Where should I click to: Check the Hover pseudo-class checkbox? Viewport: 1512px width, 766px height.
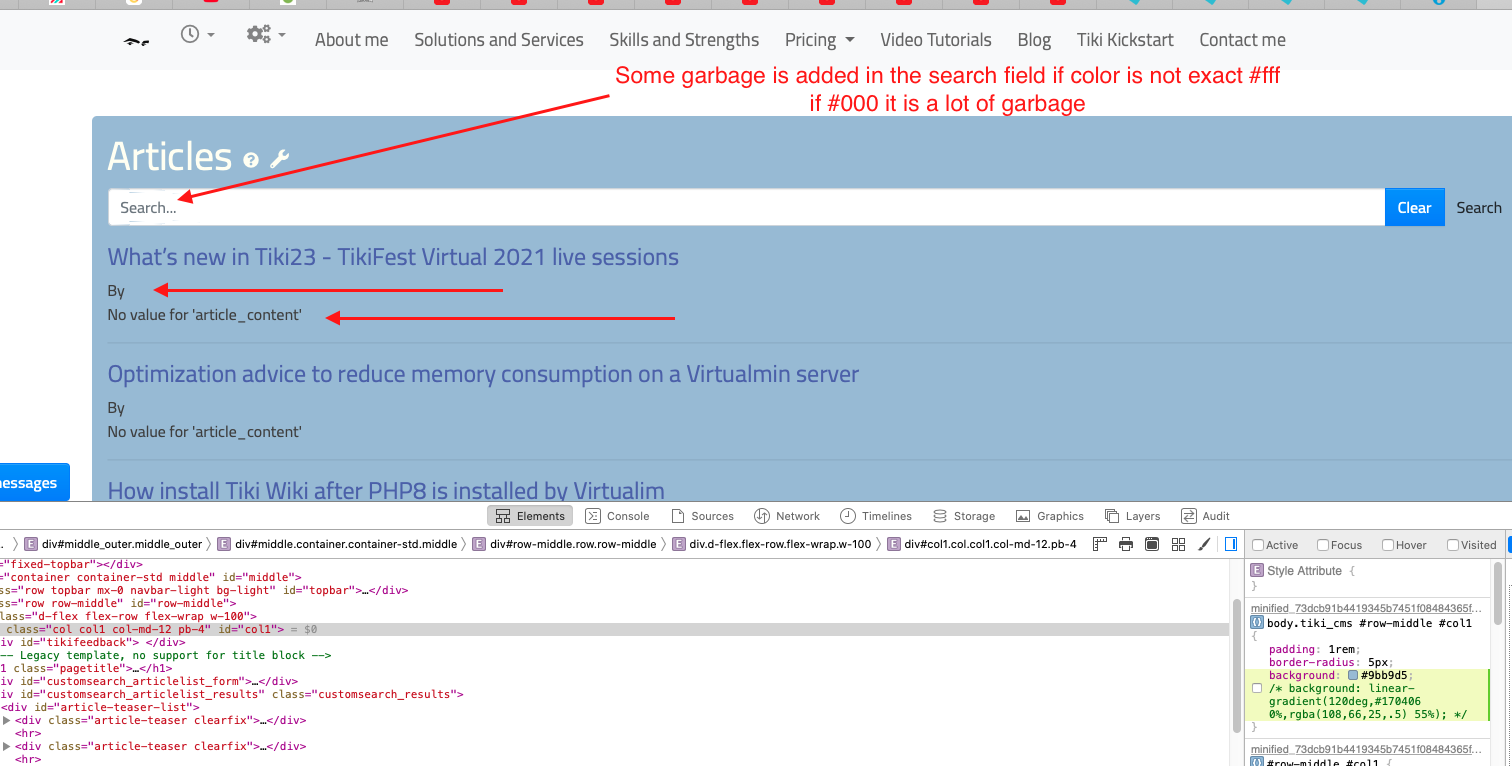click(1388, 545)
